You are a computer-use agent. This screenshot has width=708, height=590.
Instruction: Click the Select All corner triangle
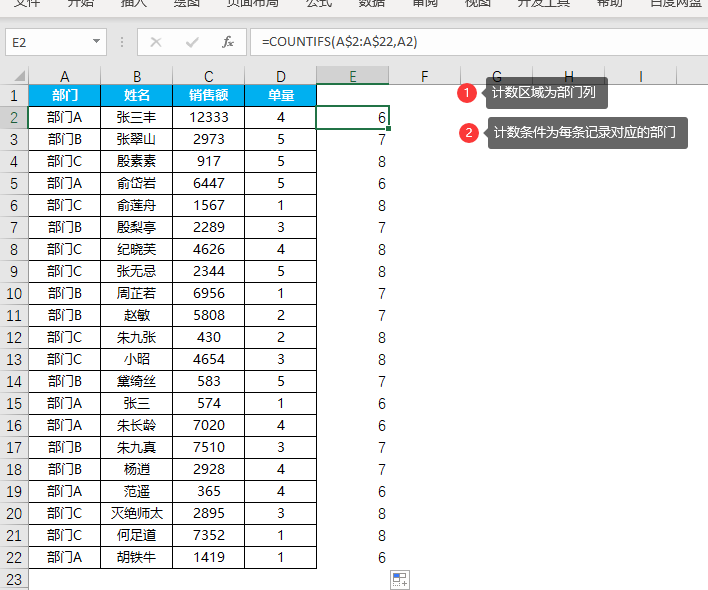click(x=18, y=76)
